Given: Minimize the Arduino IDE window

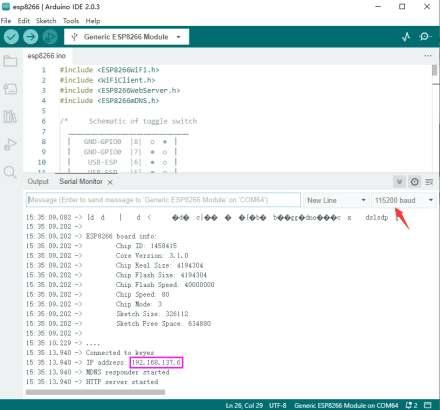Looking at the screenshot, I should point(378,7).
